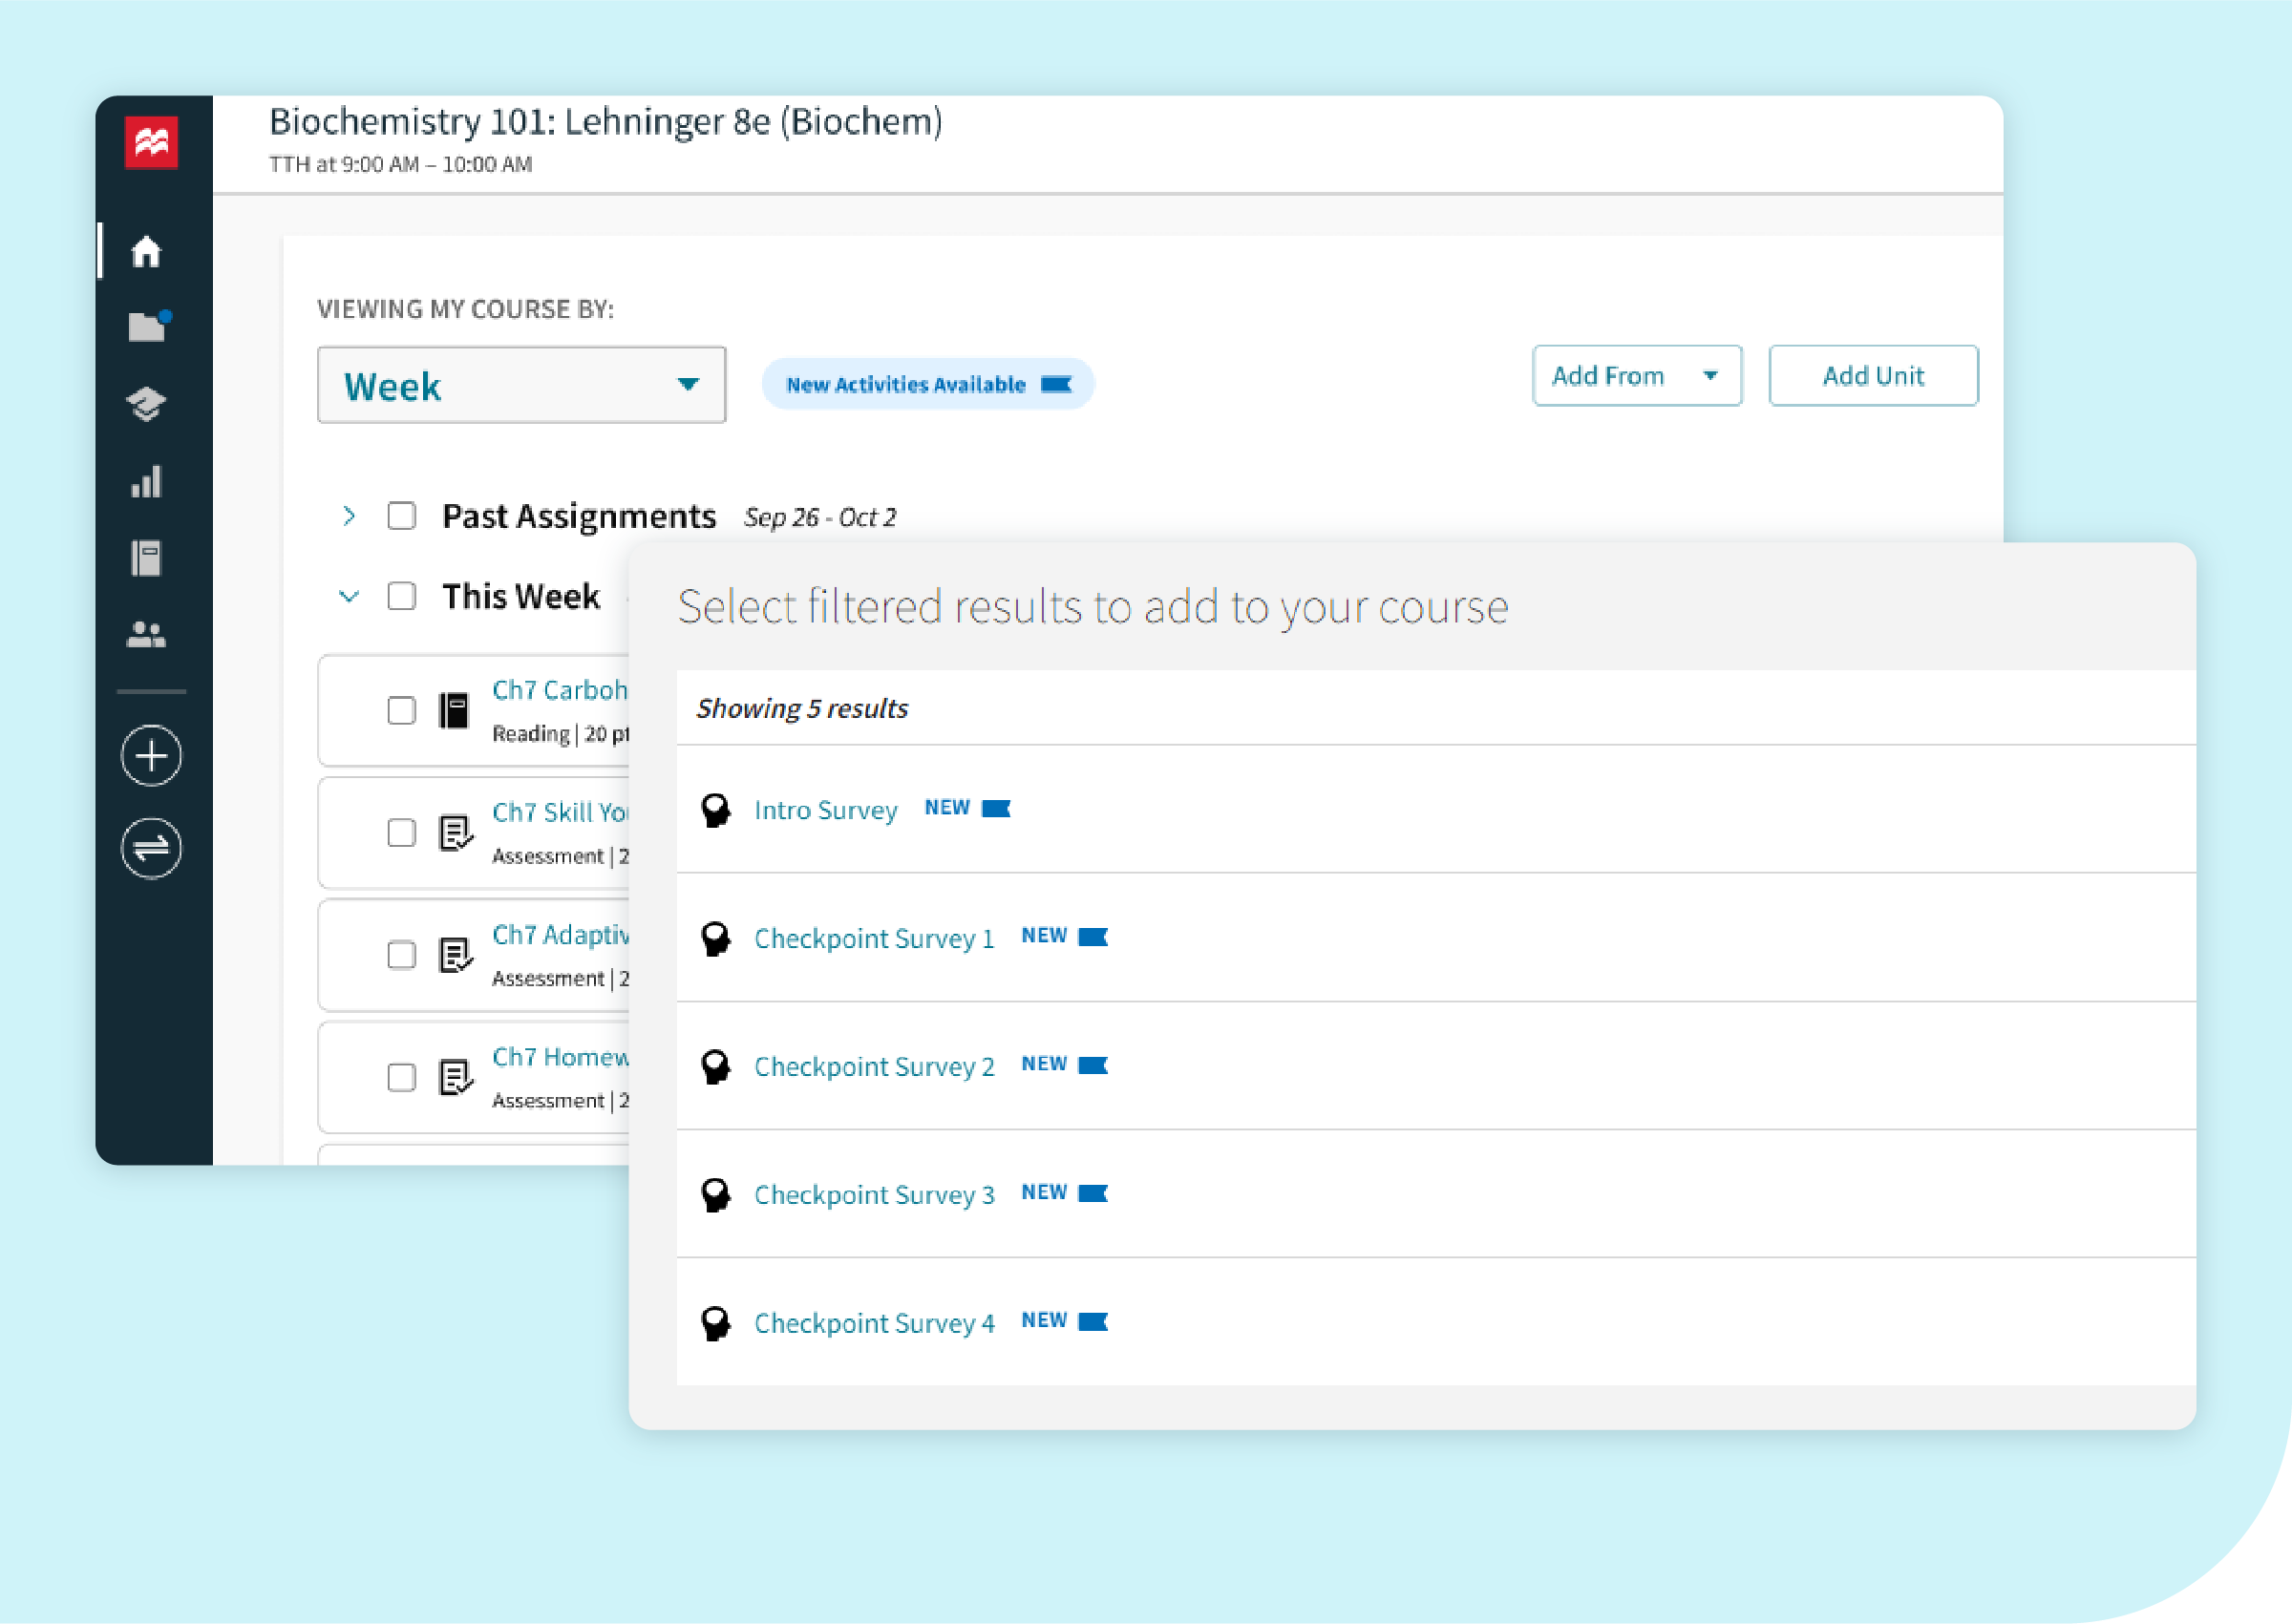Click the circled plus icon
Image resolution: width=2292 pixels, height=1624 pixels.
[151, 755]
